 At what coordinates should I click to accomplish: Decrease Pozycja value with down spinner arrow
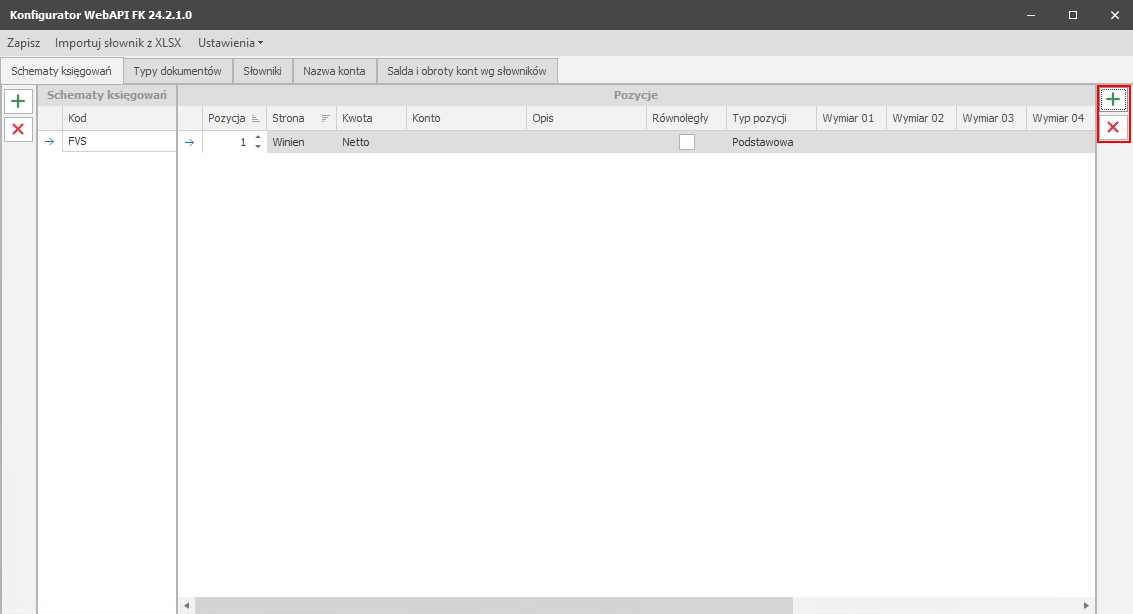(258, 147)
